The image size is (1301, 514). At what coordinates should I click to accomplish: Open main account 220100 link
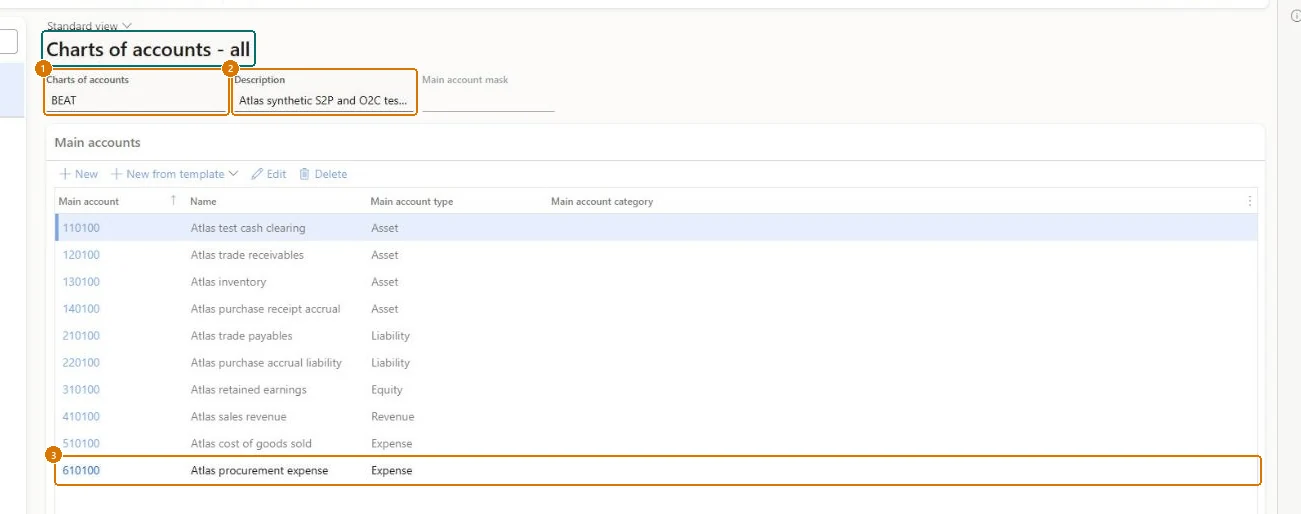click(81, 363)
